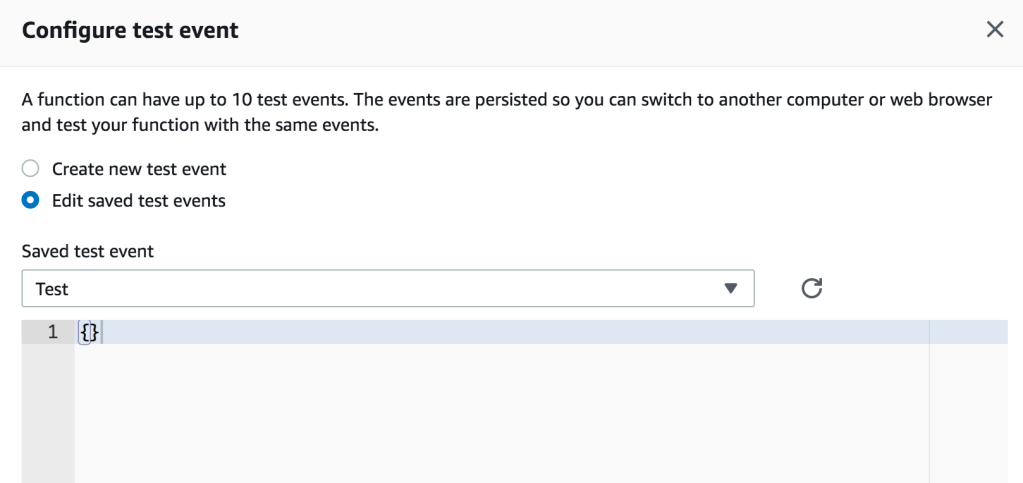Click the "Edit saved test events" label text
1023x483 pixels.
(139, 200)
